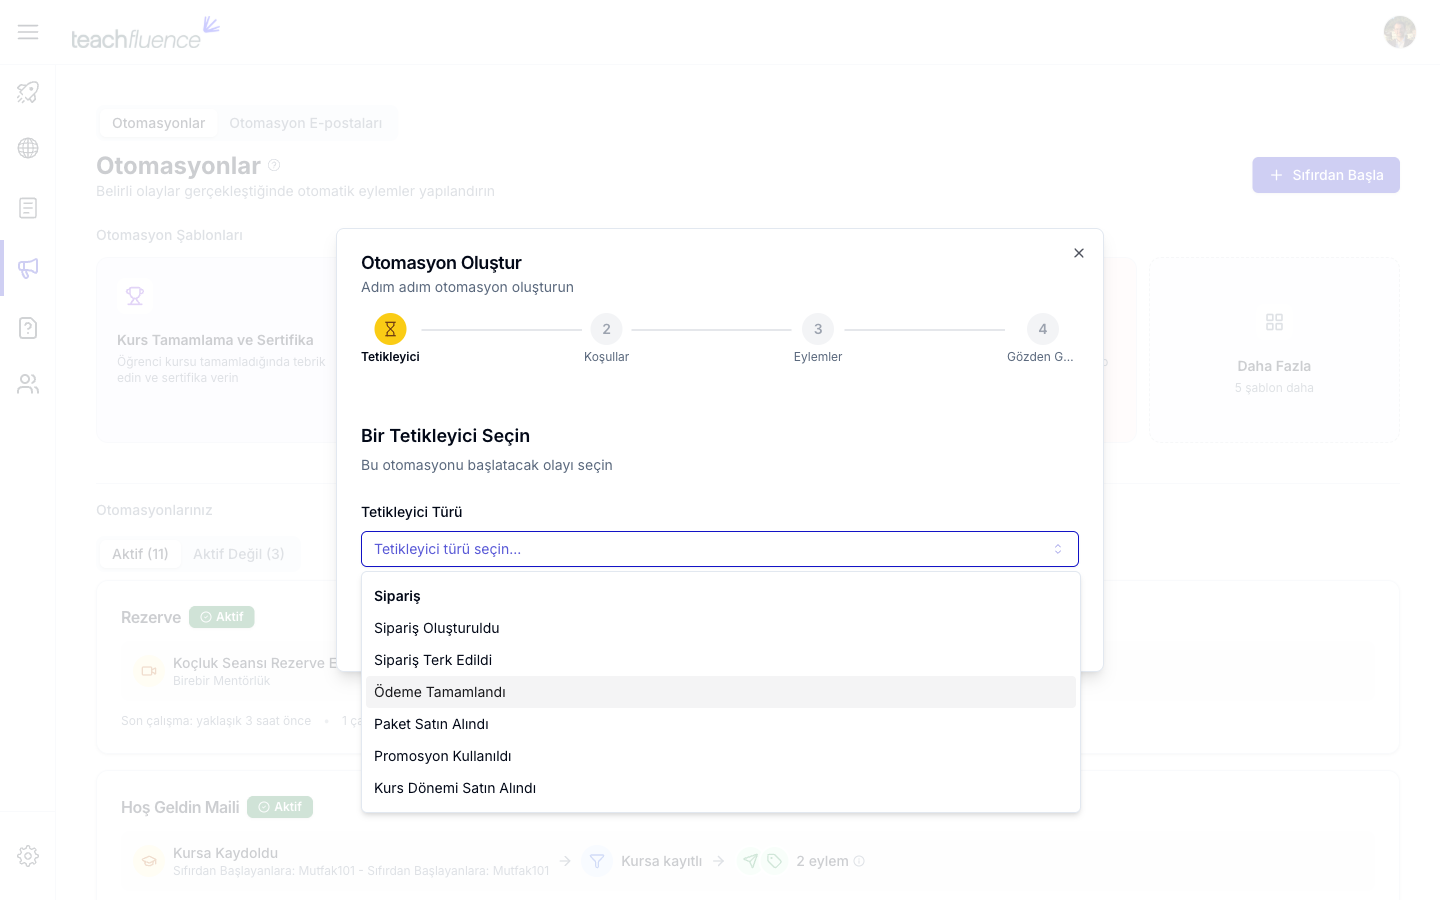Open Hoş Geldin Maili automation title

[180, 807]
